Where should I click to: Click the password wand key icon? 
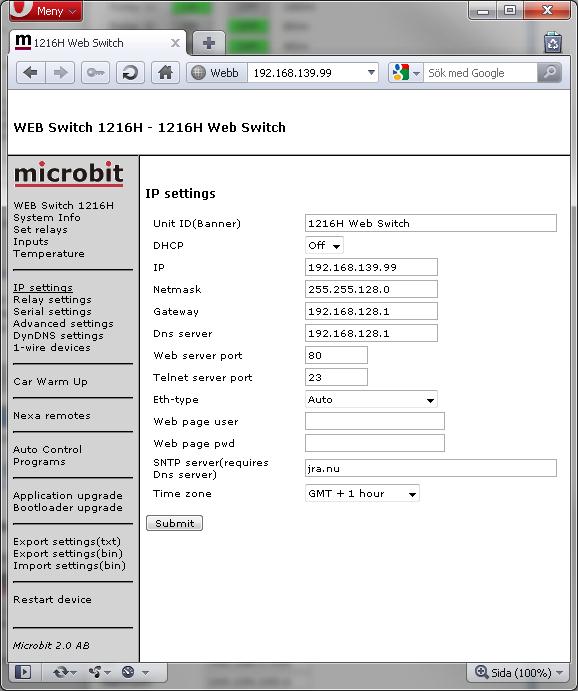pyautogui.click(x=95, y=73)
